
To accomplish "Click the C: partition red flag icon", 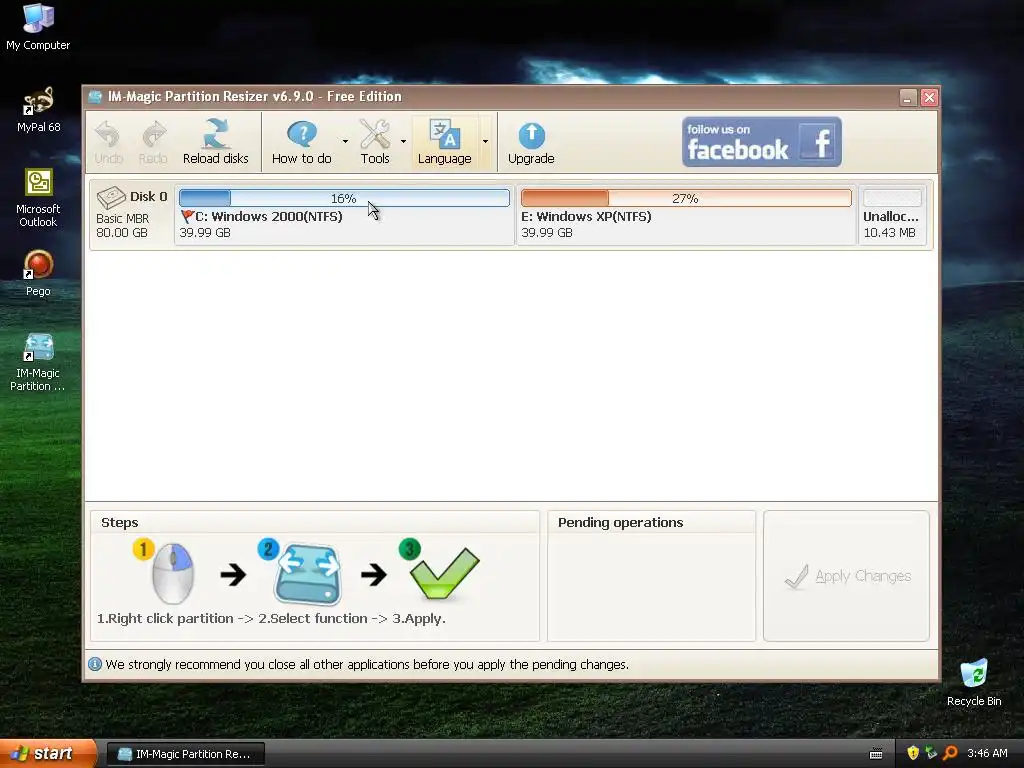I will [x=187, y=217].
